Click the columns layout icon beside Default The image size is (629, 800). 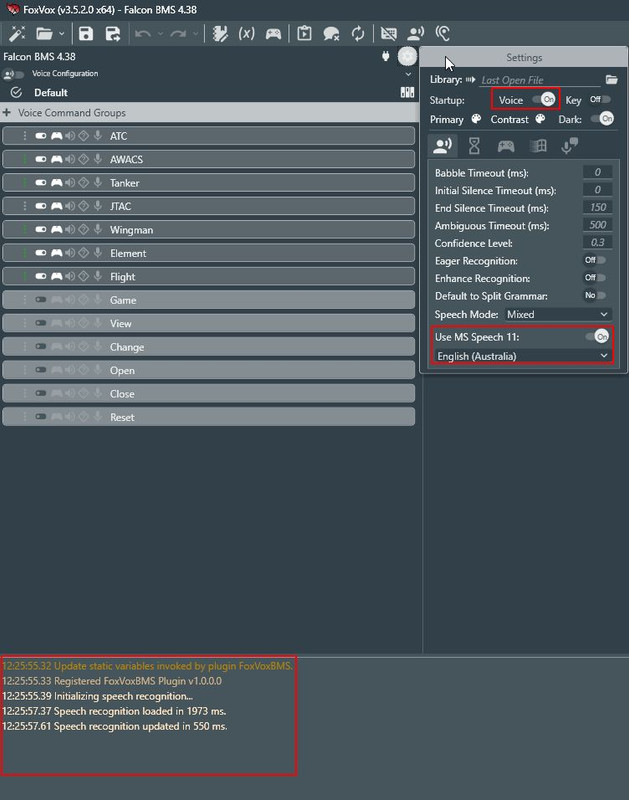pyautogui.click(x=407, y=92)
